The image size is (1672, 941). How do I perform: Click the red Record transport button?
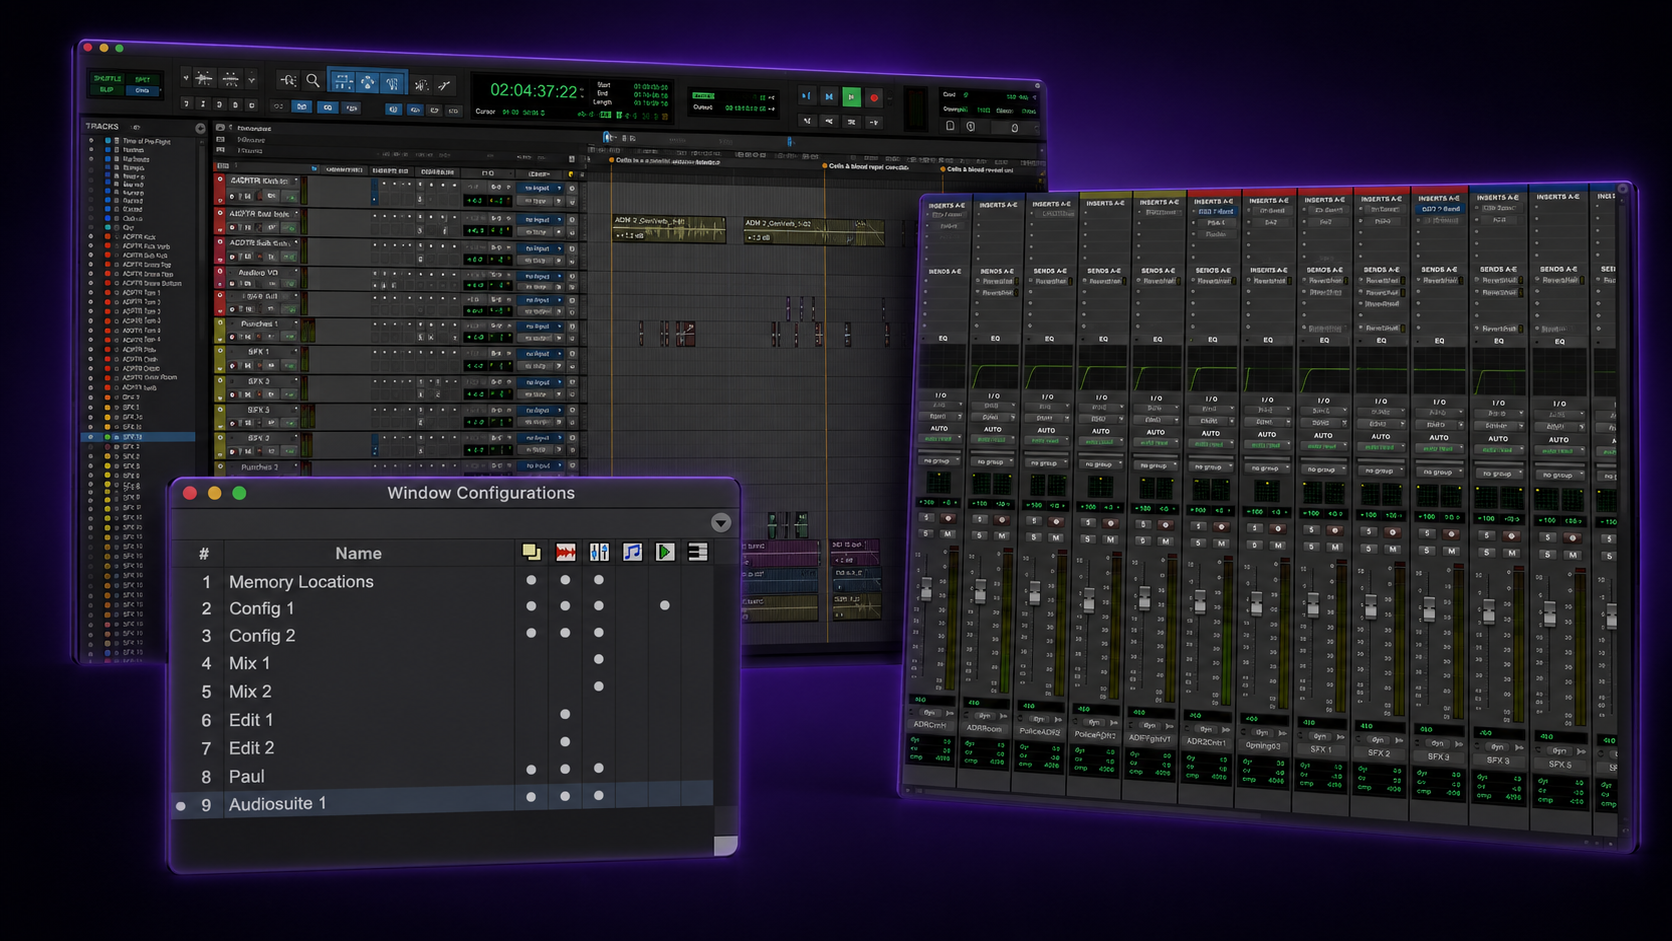pos(874,98)
